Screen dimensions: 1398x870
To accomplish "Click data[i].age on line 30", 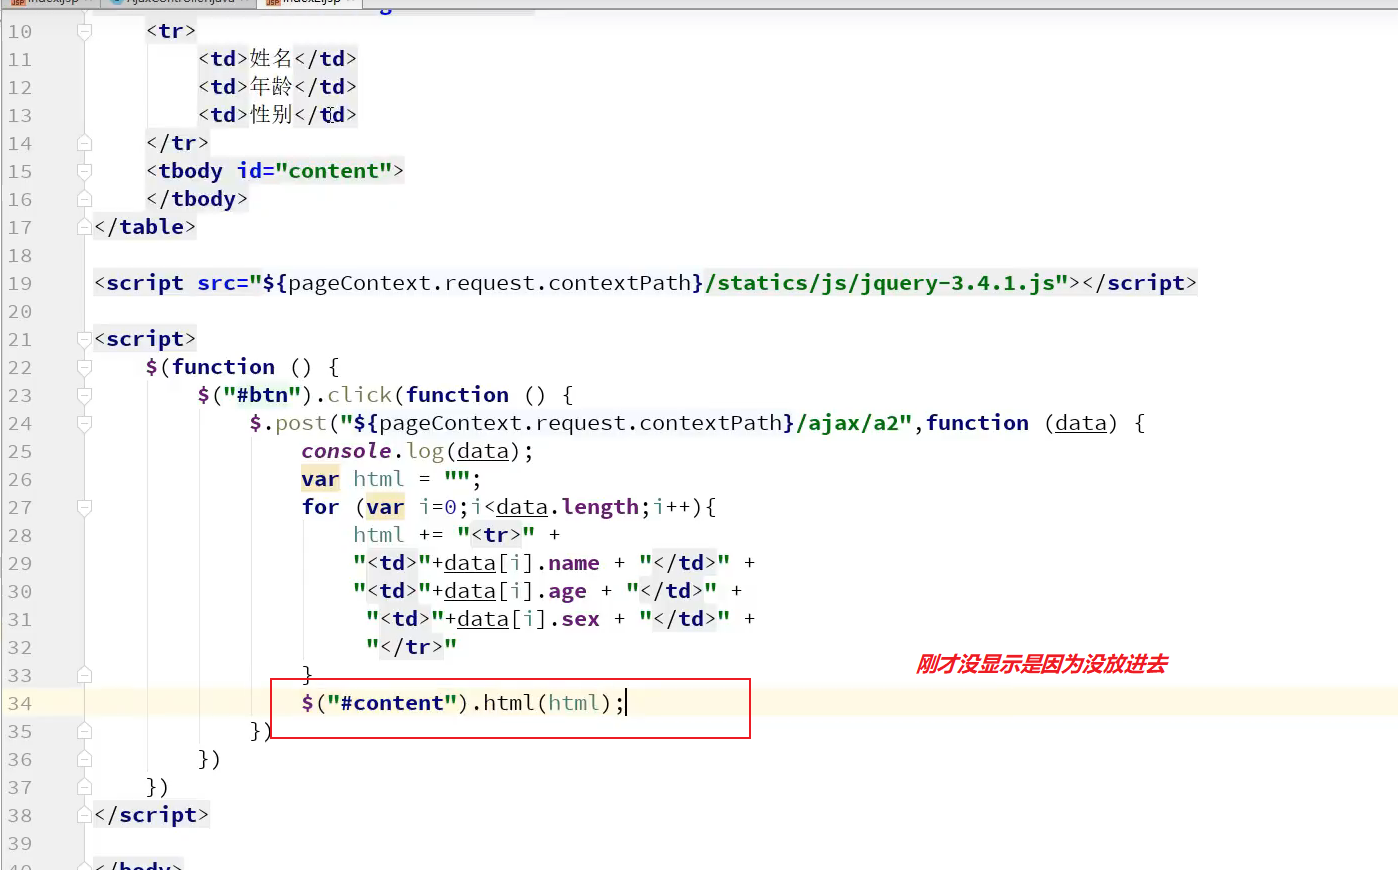I will 516,591.
